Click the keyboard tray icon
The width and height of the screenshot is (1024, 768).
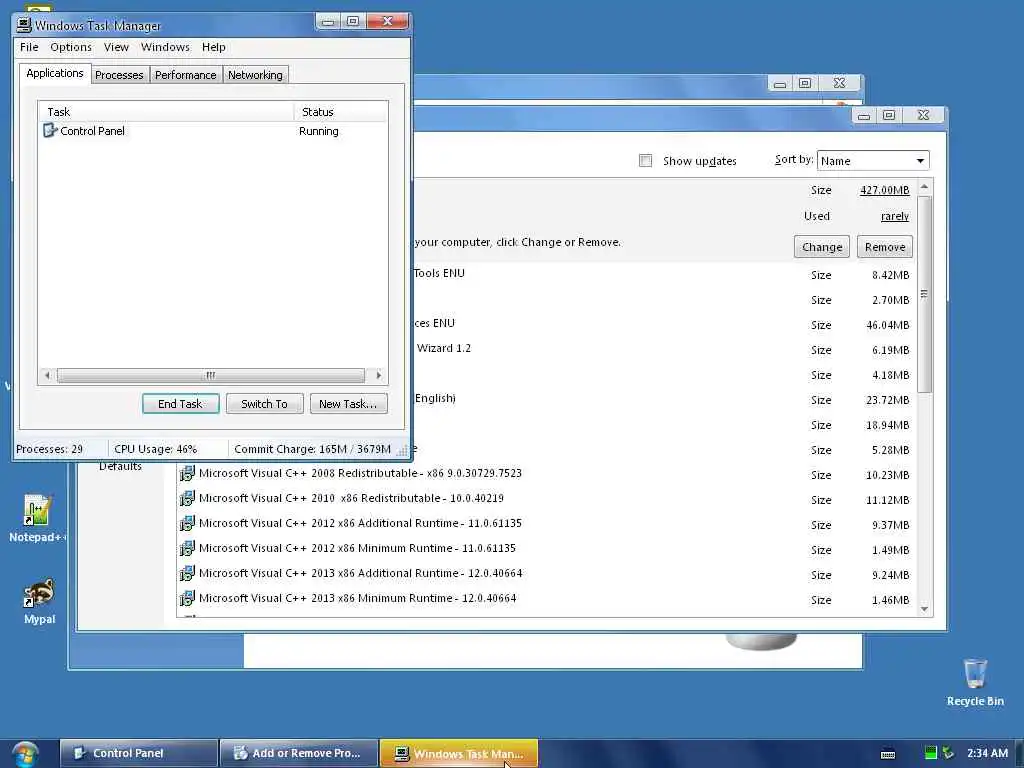click(x=888, y=754)
